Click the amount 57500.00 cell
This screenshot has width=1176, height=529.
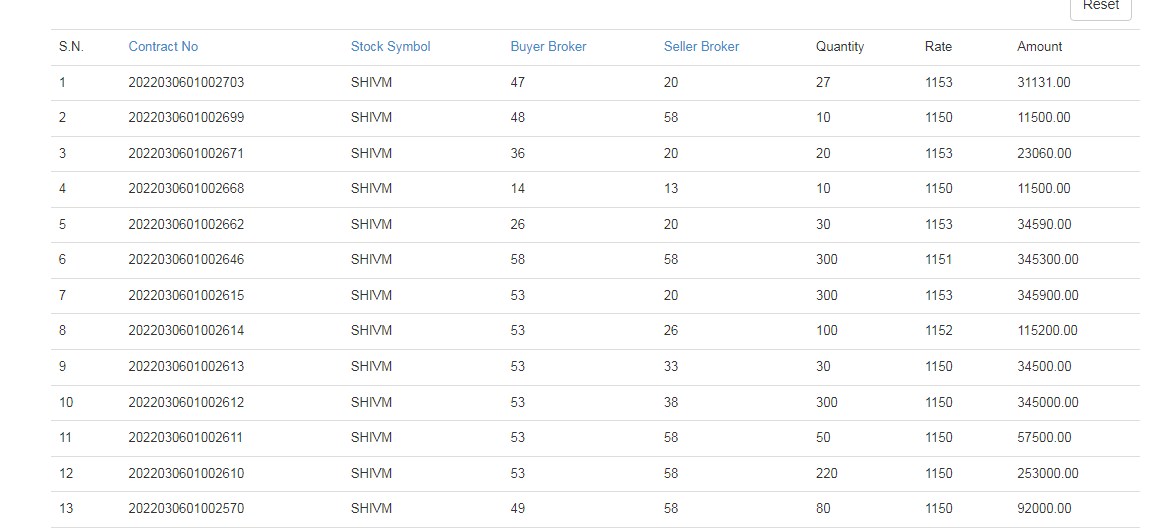point(1043,438)
